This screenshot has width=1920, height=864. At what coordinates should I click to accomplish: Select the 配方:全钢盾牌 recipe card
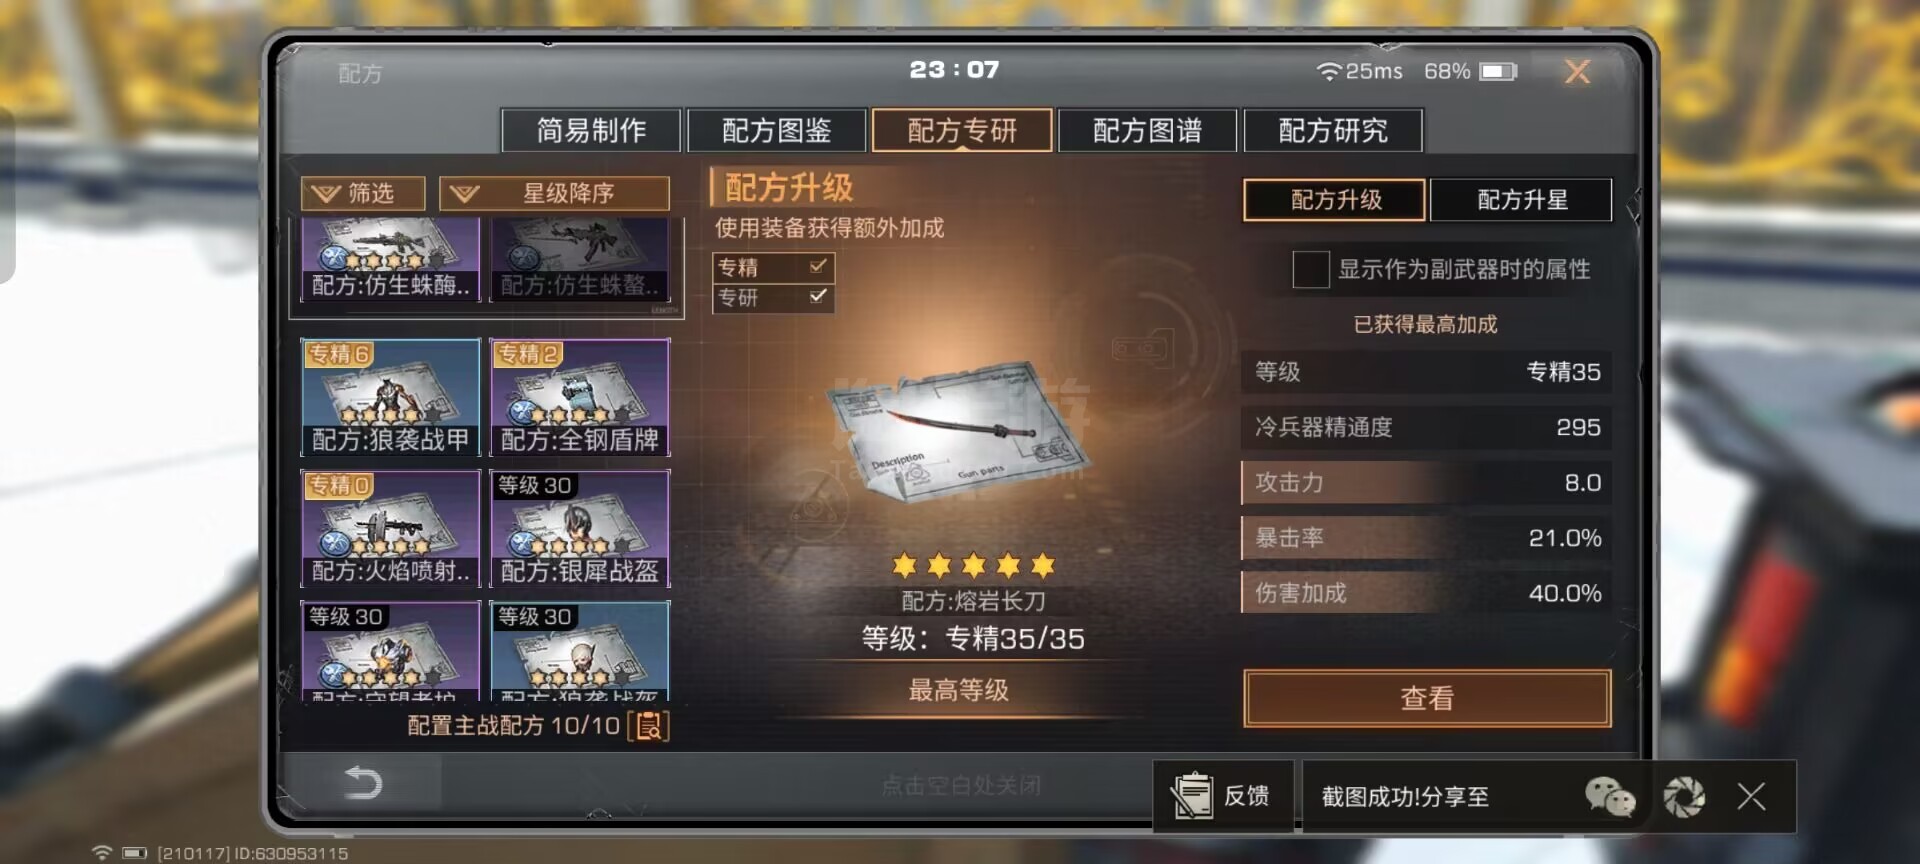tap(579, 397)
